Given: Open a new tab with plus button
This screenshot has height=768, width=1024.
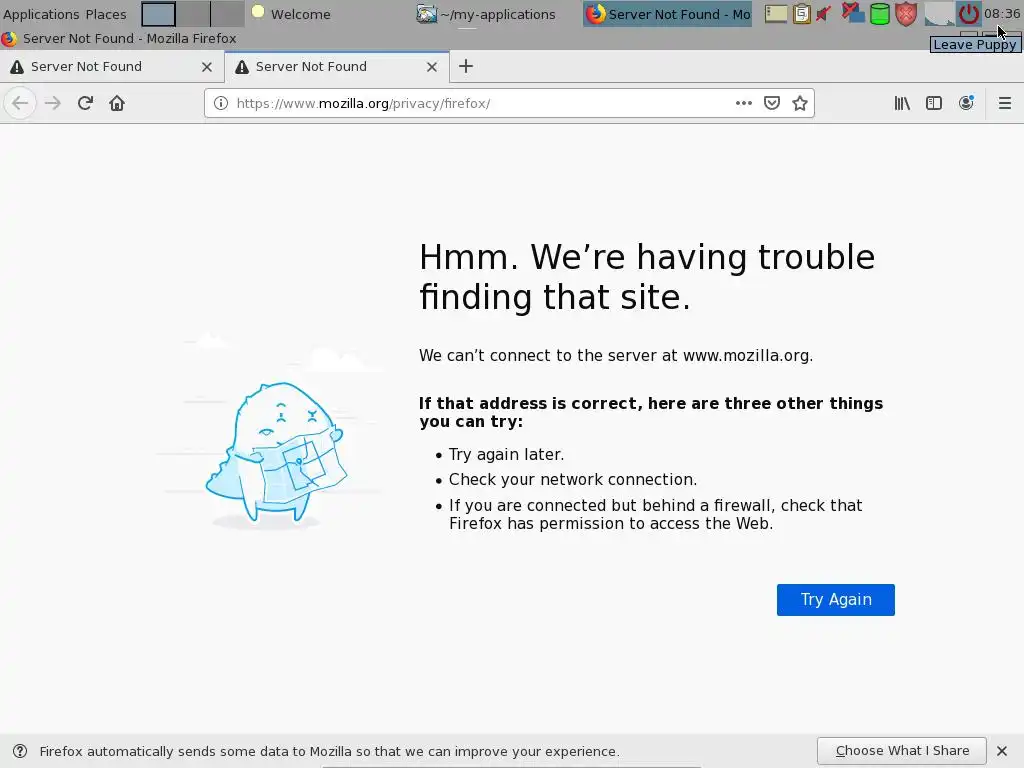Looking at the screenshot, I should click(466, 66).
